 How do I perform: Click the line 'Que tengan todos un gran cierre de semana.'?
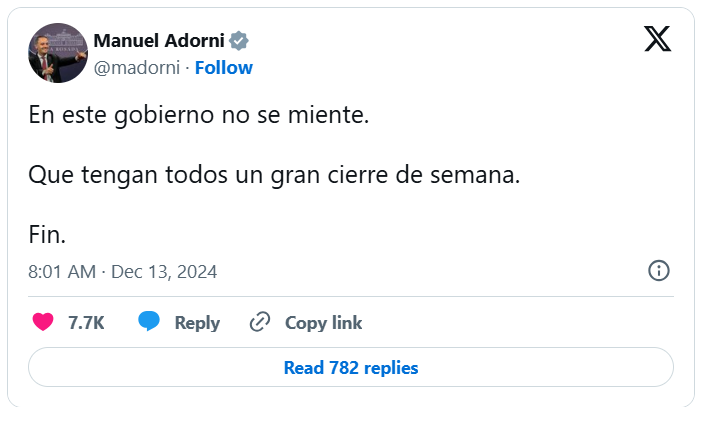274,175
